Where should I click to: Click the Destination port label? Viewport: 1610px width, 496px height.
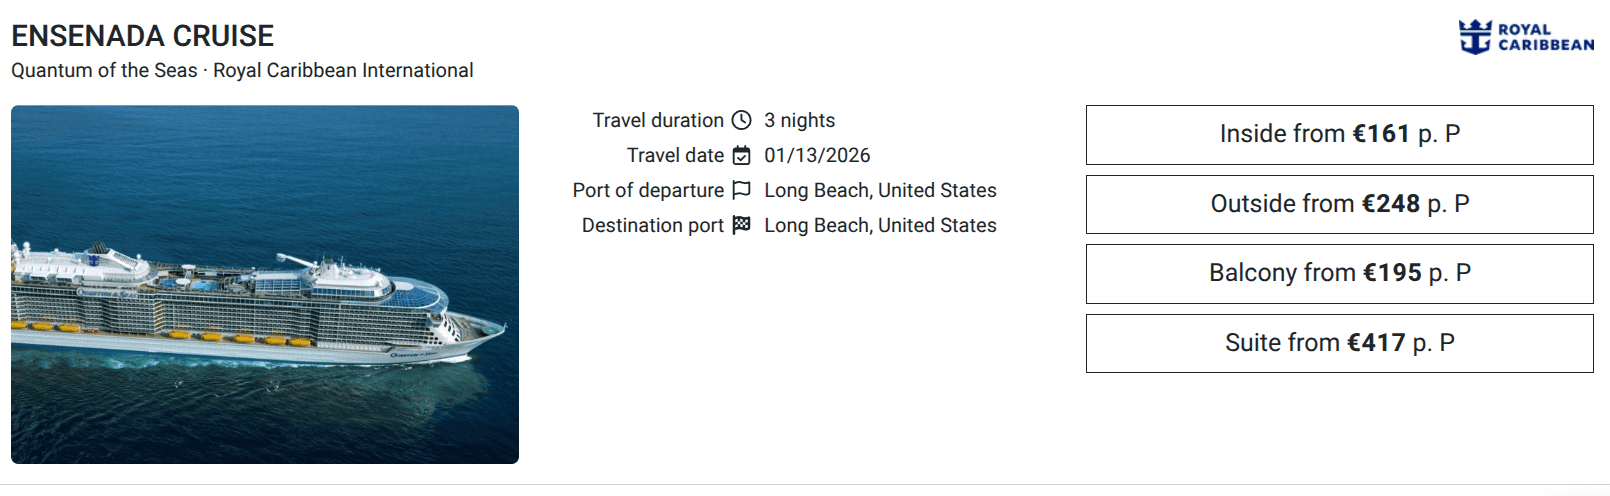pyautogui.click(x=653, y=225)
